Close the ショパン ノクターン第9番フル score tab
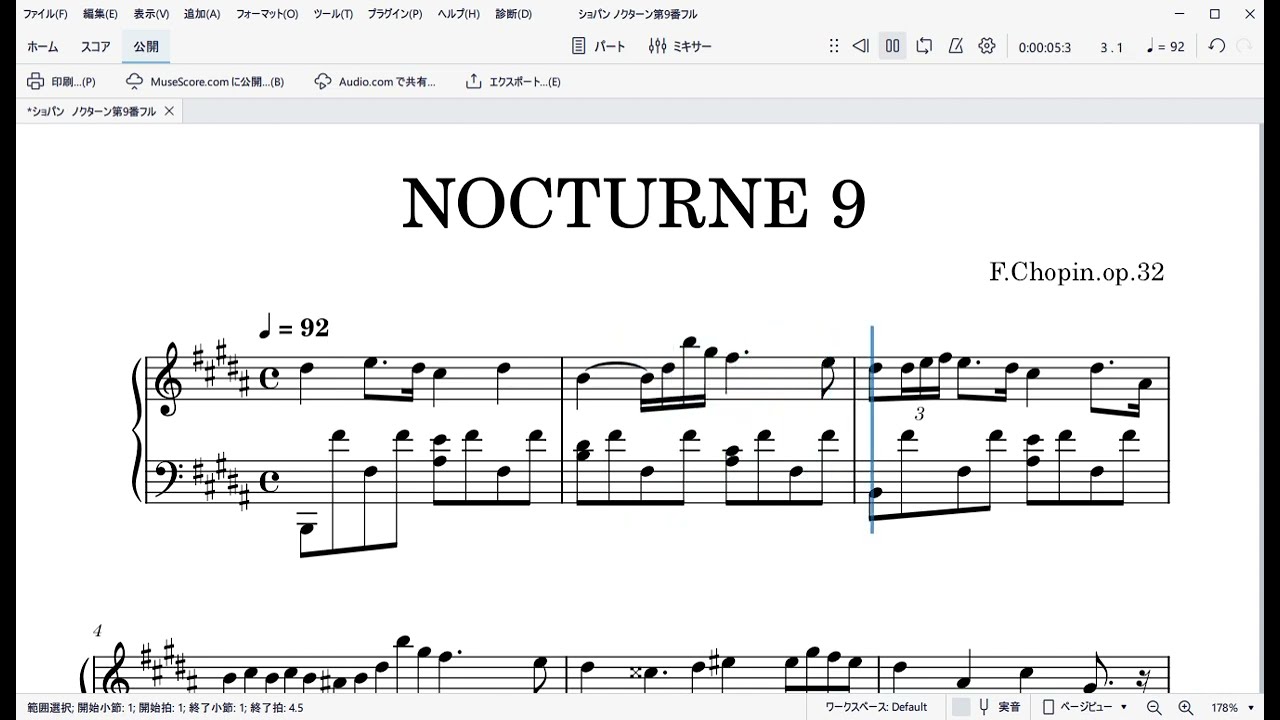The image size is (1280, 720). [x=169, y=111]
